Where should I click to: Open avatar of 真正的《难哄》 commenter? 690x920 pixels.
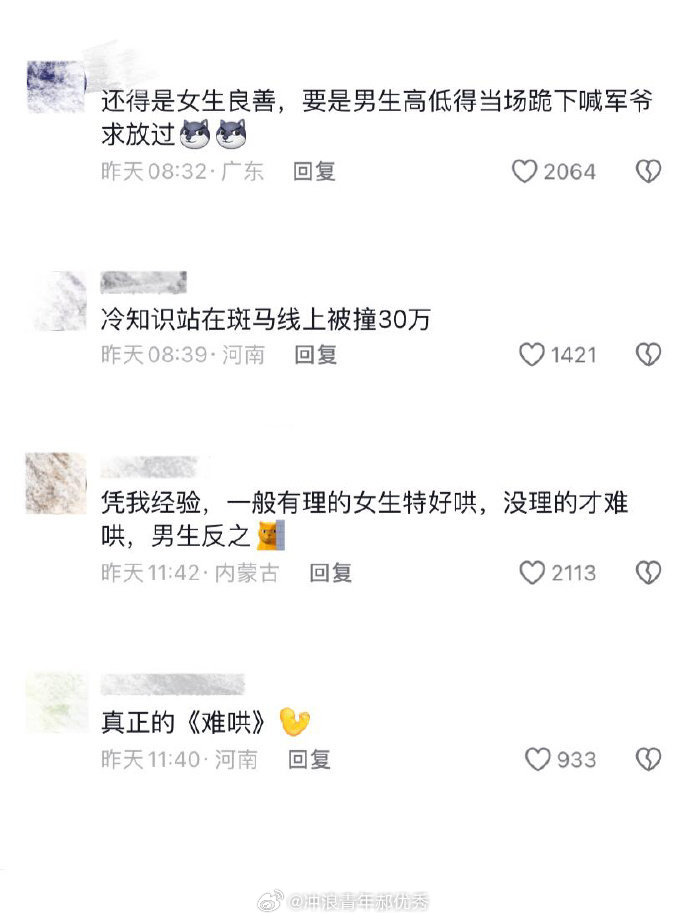(57, 702)
